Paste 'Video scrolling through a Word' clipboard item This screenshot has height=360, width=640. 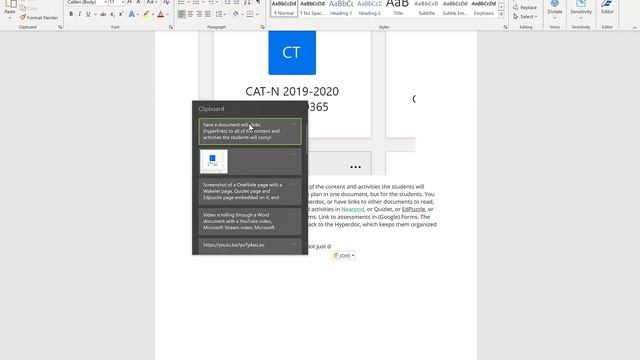[x=250, y=221]
